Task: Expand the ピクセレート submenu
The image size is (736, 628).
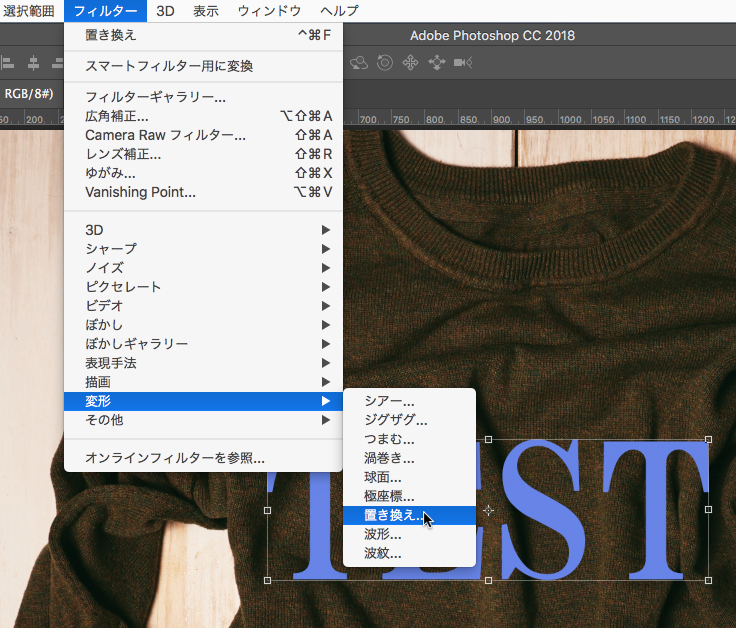Action: click(x=203, y=287)
